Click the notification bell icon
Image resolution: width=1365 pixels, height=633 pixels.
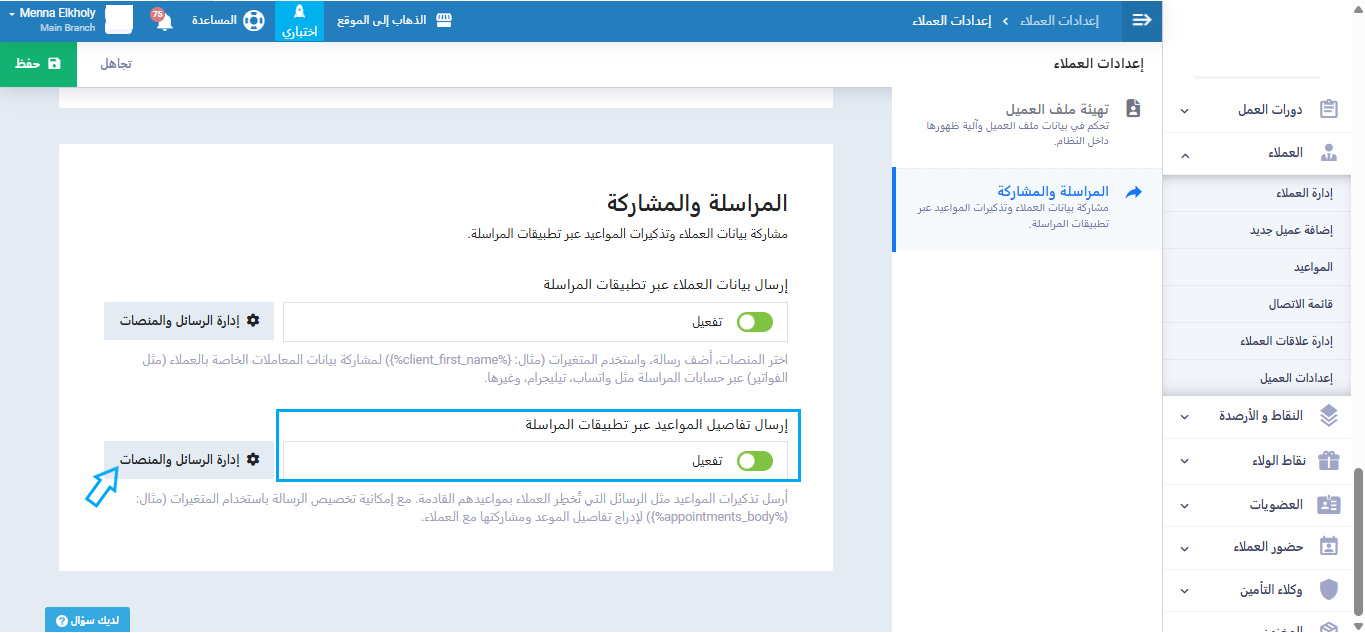164,21
